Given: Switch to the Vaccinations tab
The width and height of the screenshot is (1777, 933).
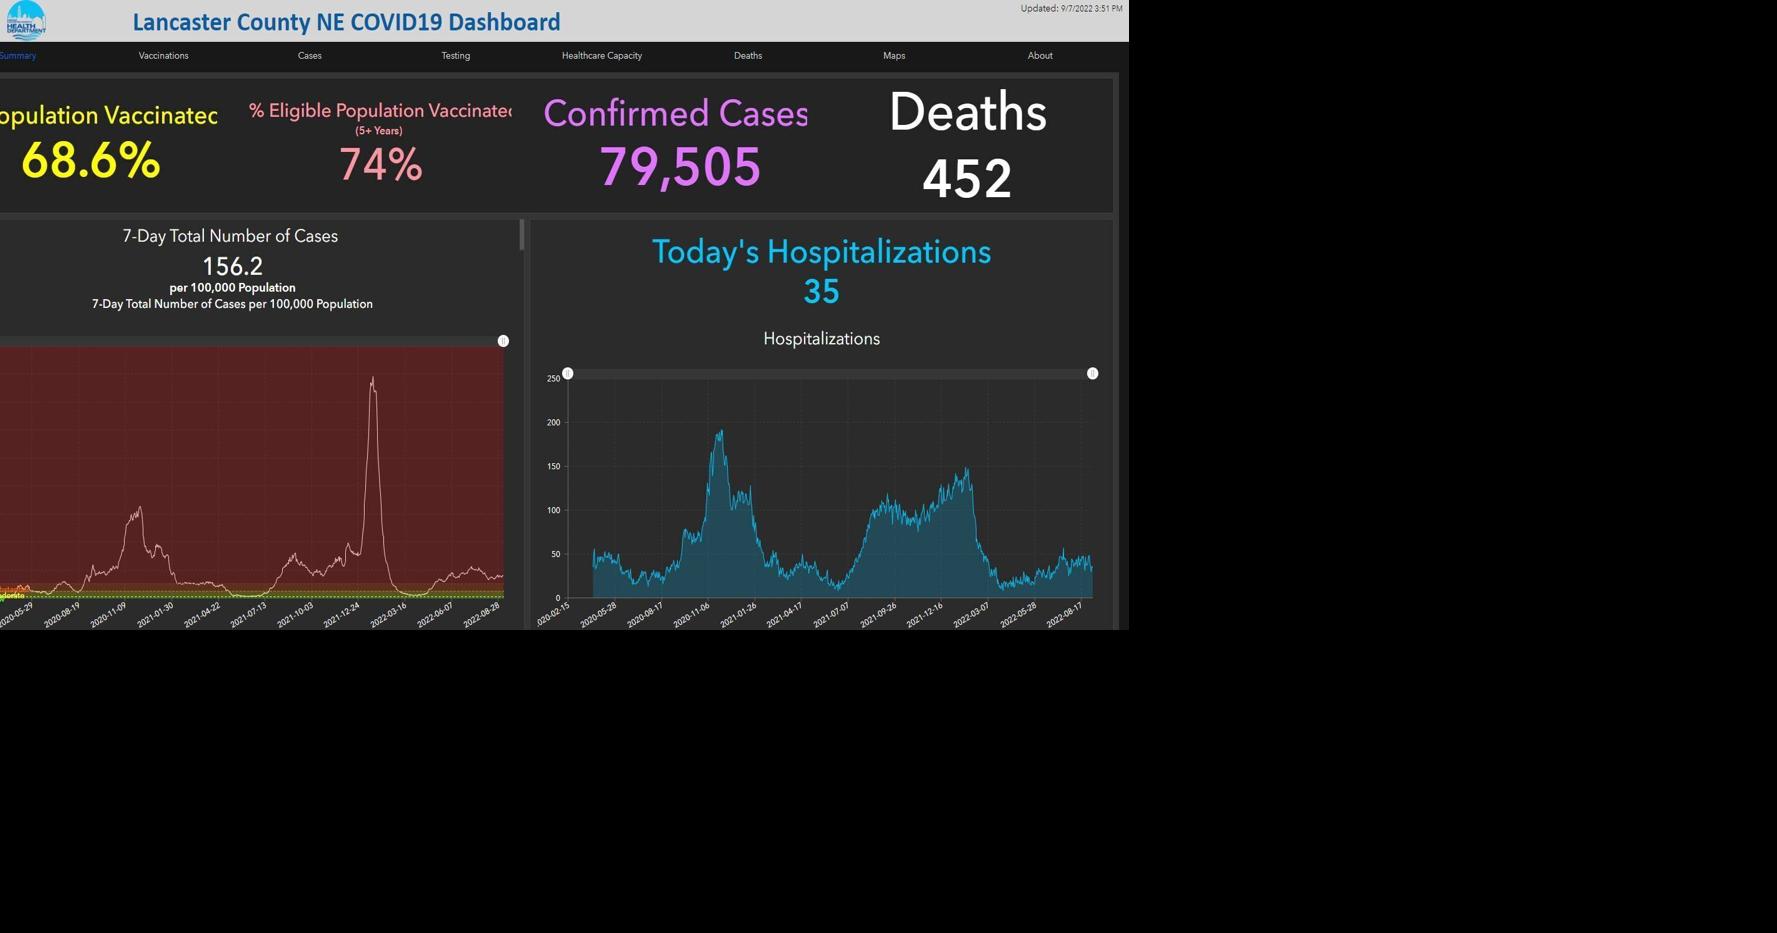Looking at the screenshot, I should [163, 56].
